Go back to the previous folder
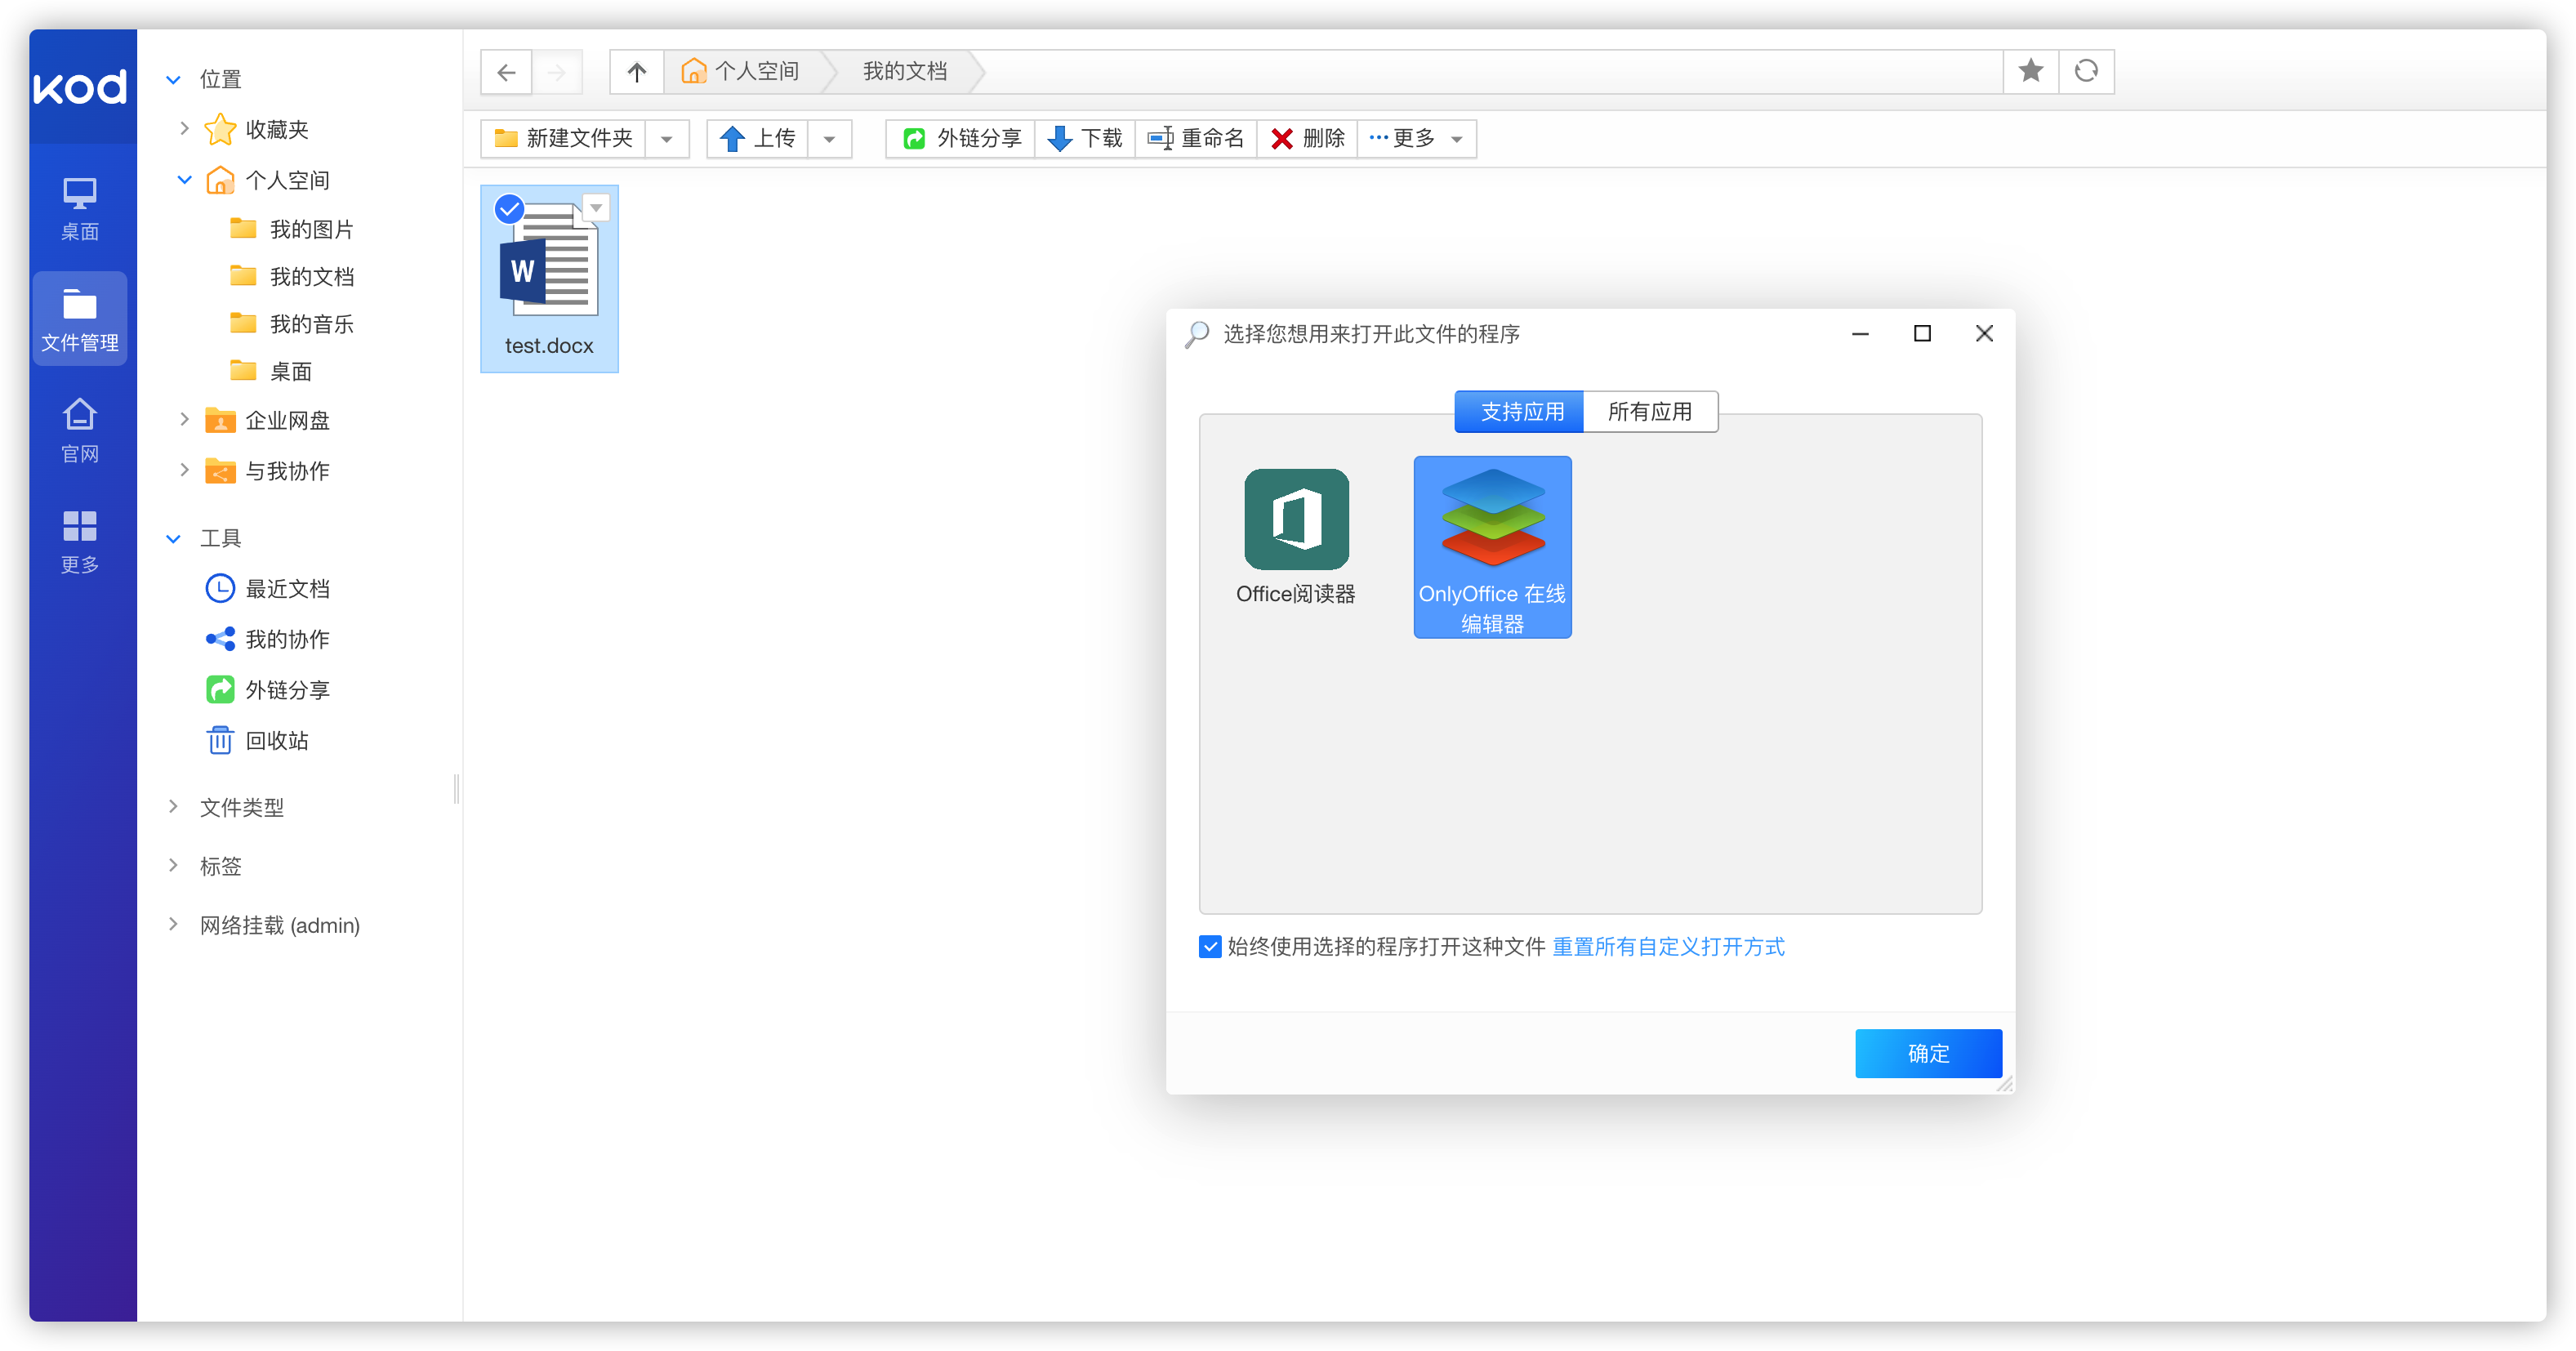The height and width of the screenshot is (1351, 2576). click(506, 71)
